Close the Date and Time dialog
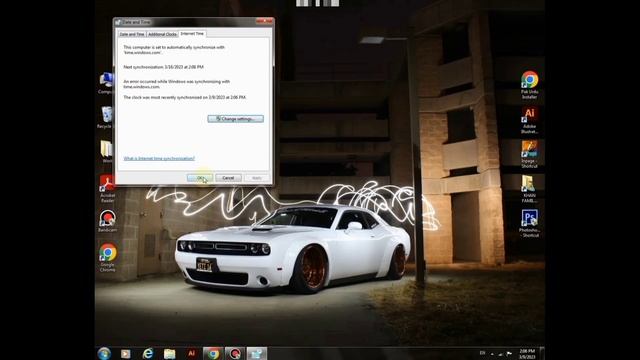Image resolution: width=640 pixels, height=360 pixels. click(264, 21)
